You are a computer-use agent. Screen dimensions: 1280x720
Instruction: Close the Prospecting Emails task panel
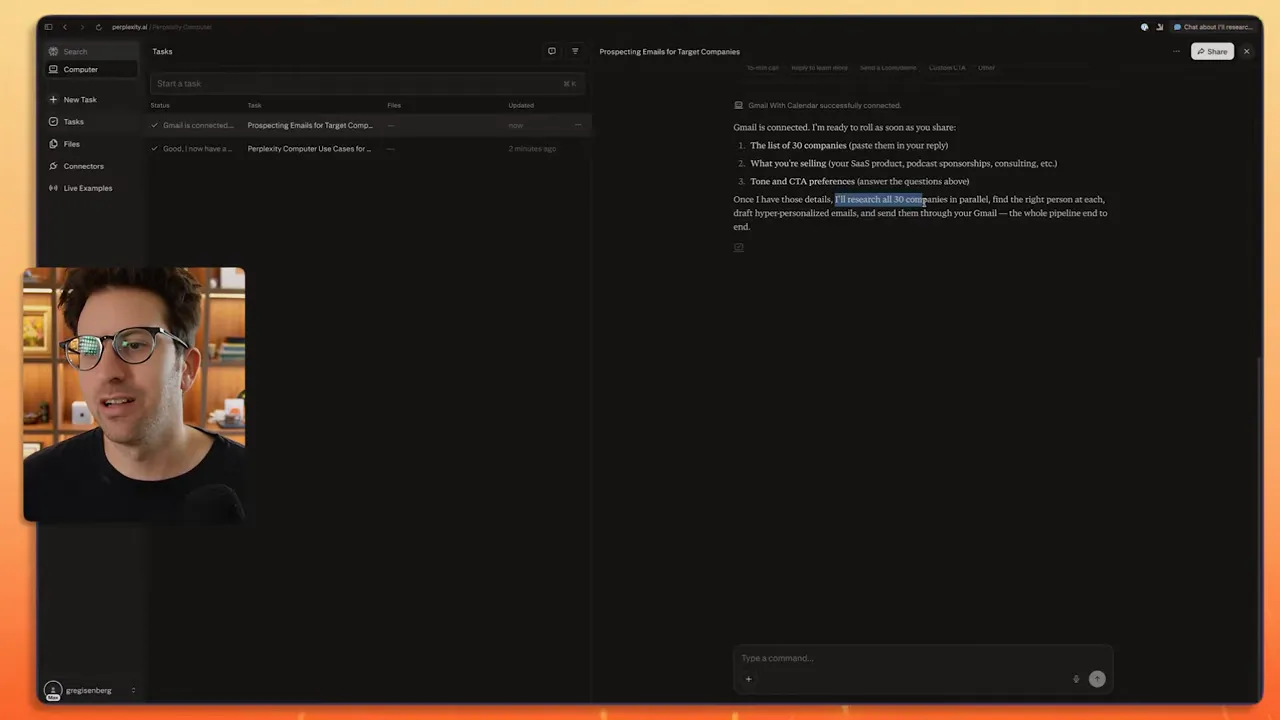[x=1246, y=52]
